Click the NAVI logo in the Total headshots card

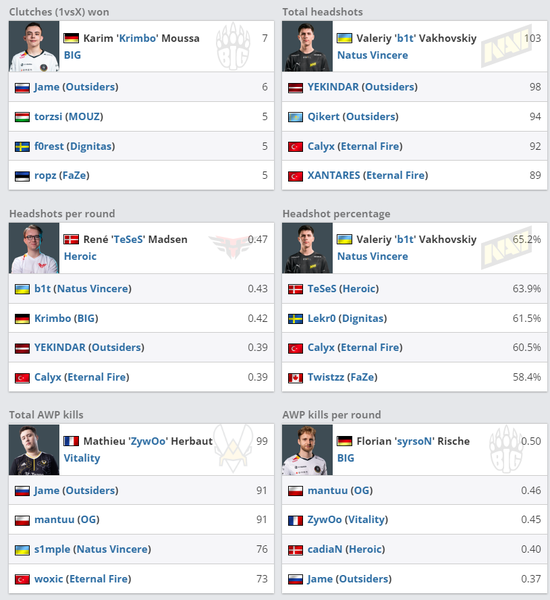click(506, 46)
